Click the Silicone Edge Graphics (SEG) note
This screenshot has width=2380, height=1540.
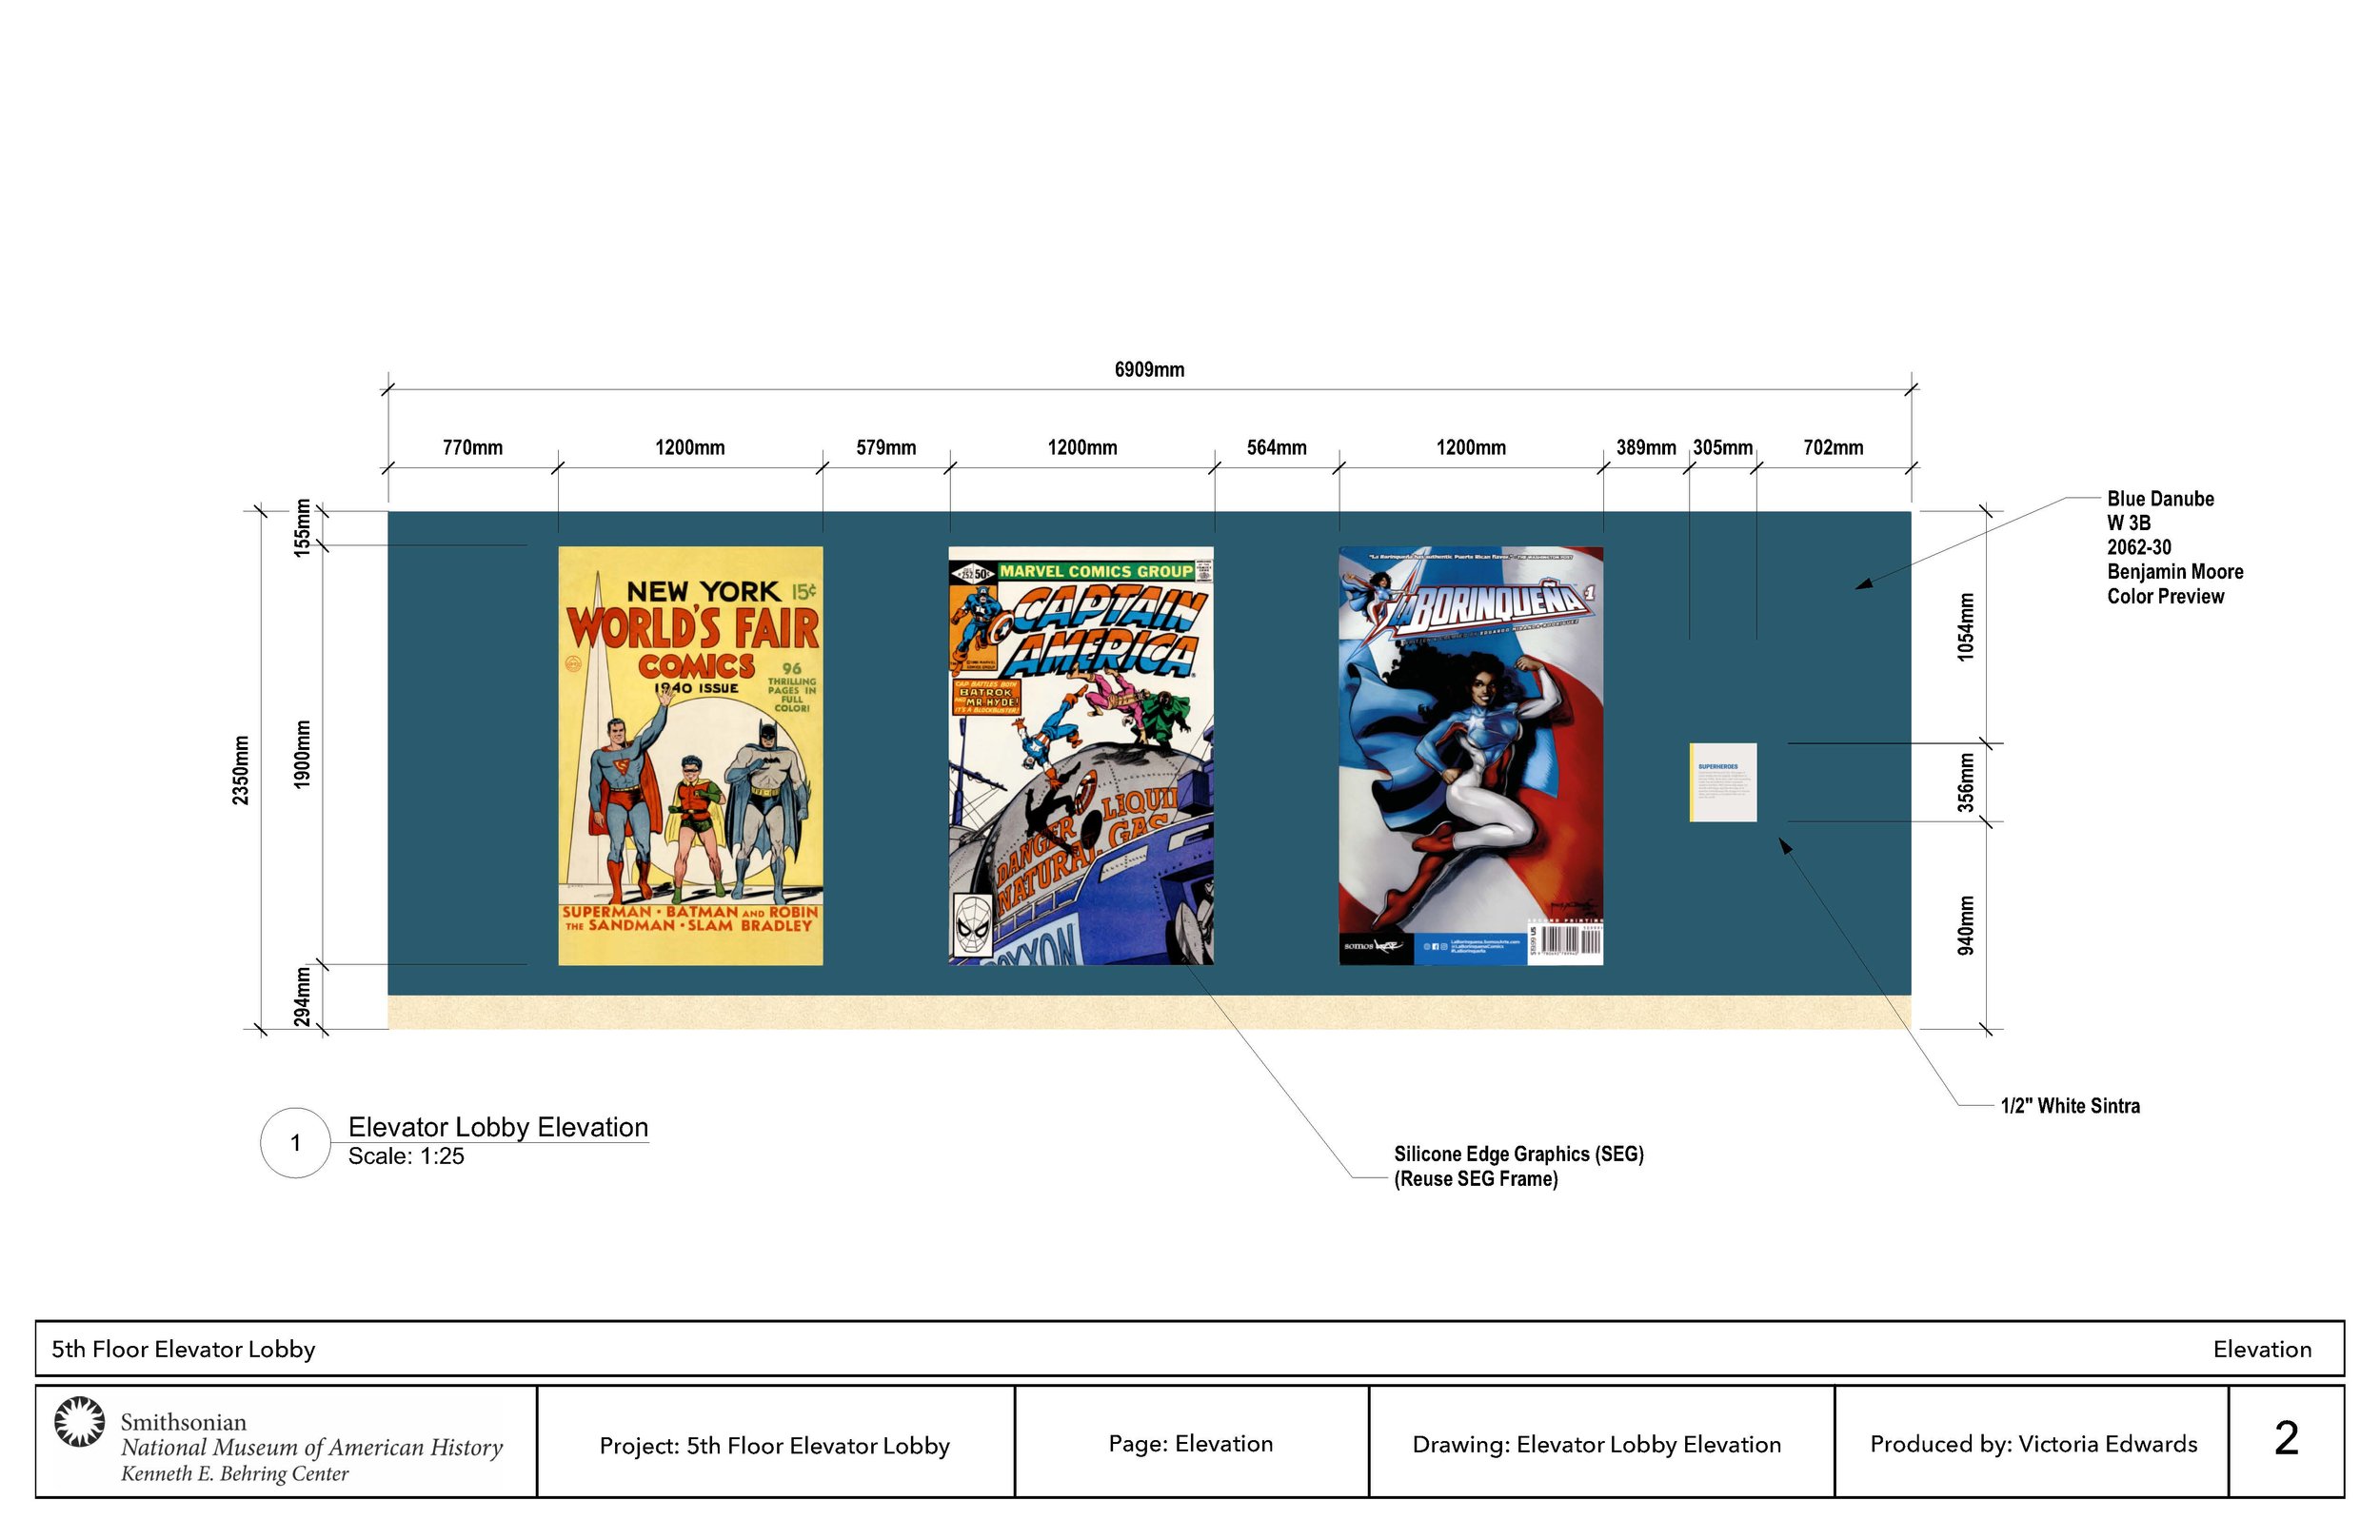click(x=1518, y=1166)
